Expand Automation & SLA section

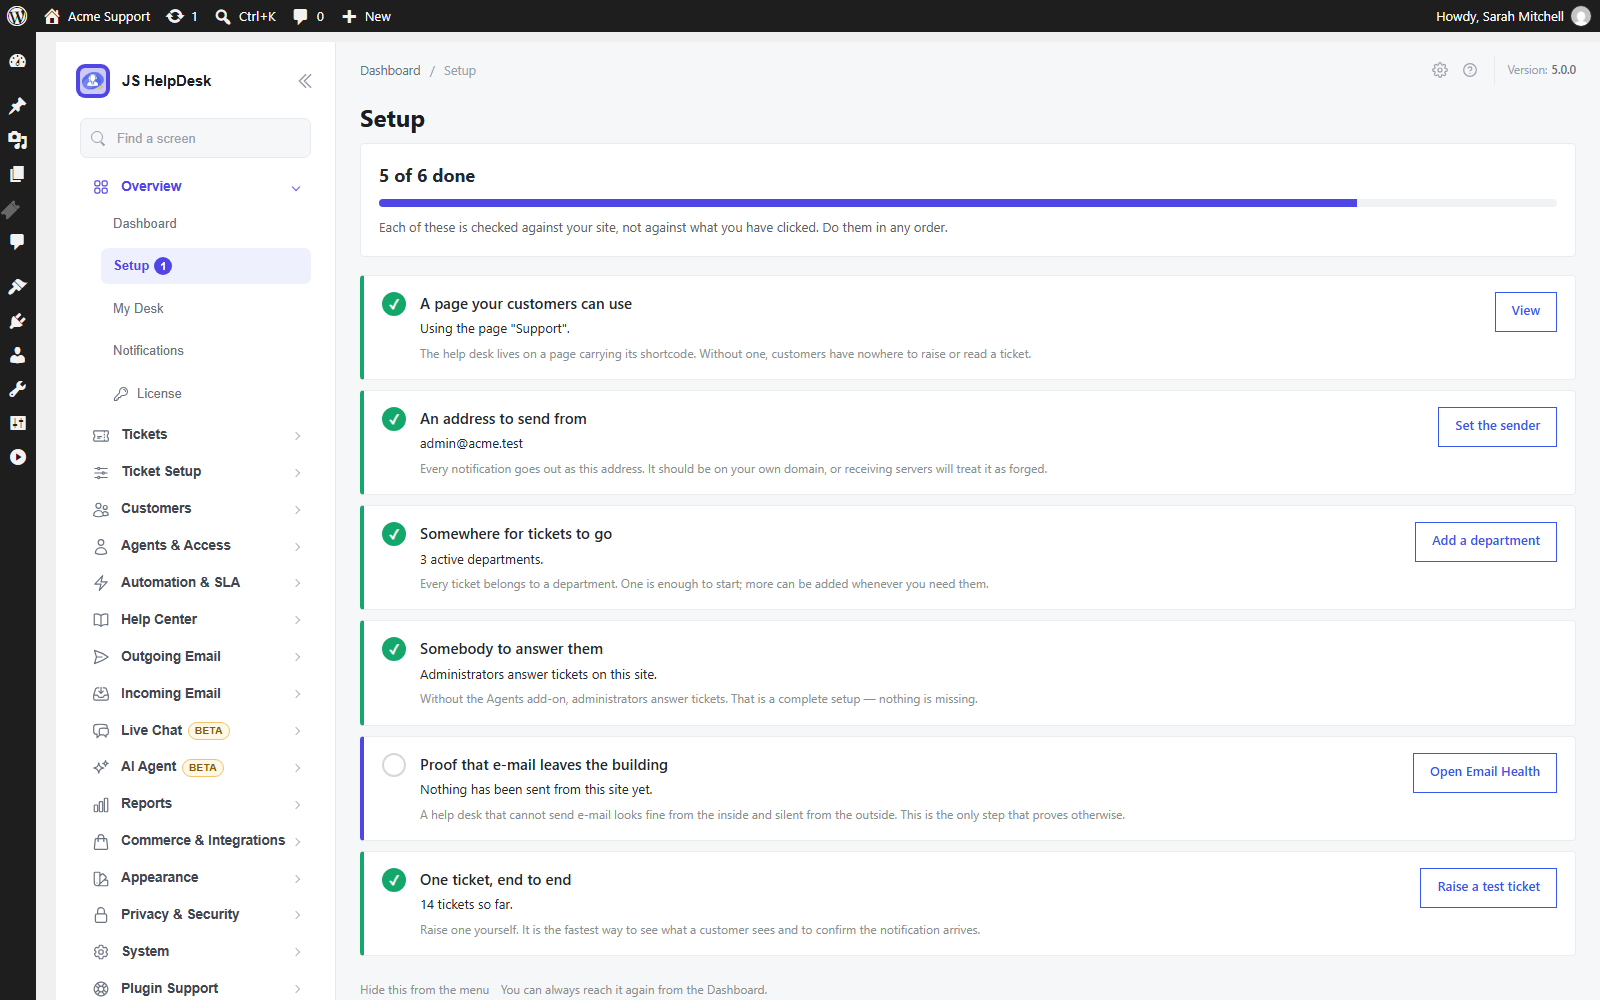[196, 583]
